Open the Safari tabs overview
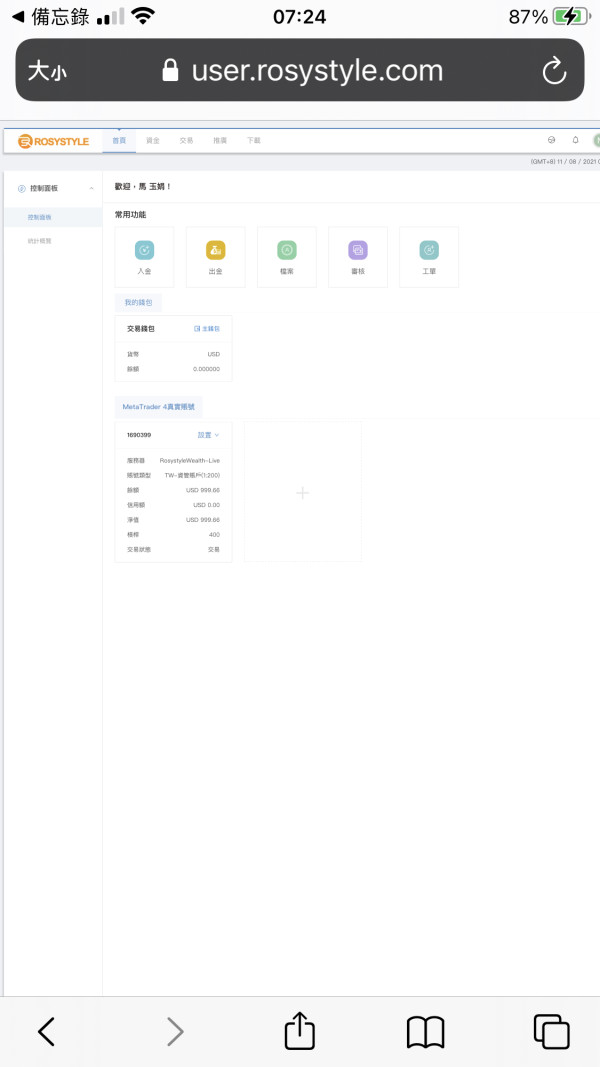Image resolution: width=600 pixels, height=1067 pixels. (x=552, y=1032)
